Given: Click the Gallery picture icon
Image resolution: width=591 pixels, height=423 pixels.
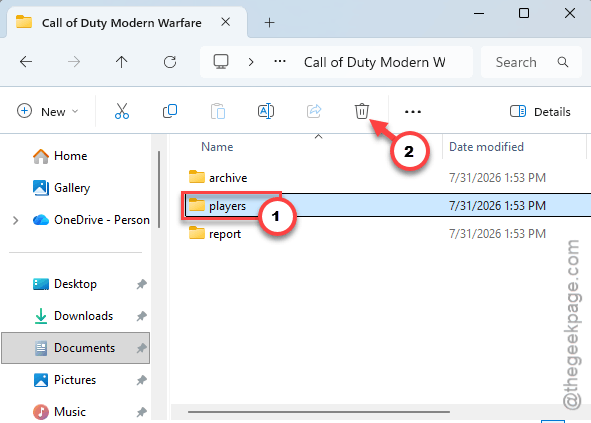Looking at the screenshot, I should (41, 188).
